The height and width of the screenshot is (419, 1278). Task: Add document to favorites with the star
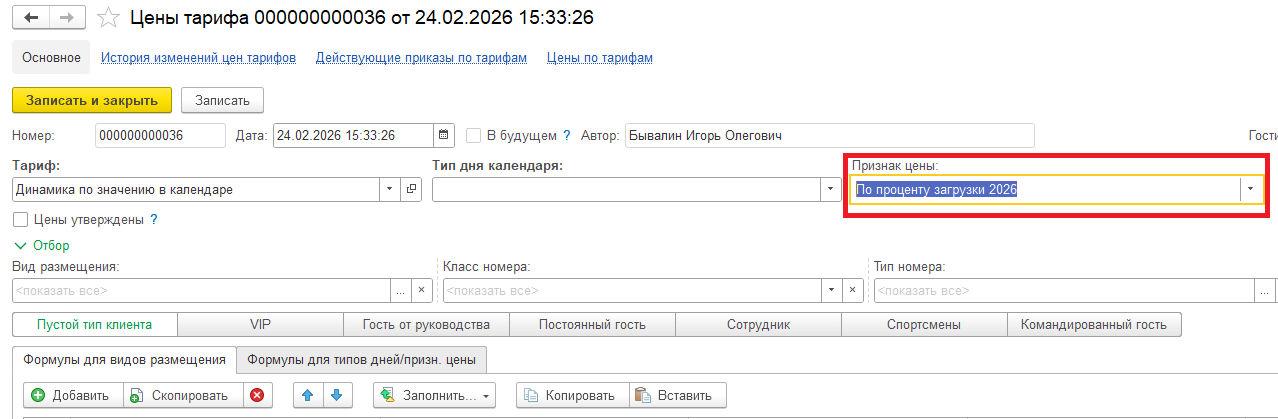coord(108,18)
